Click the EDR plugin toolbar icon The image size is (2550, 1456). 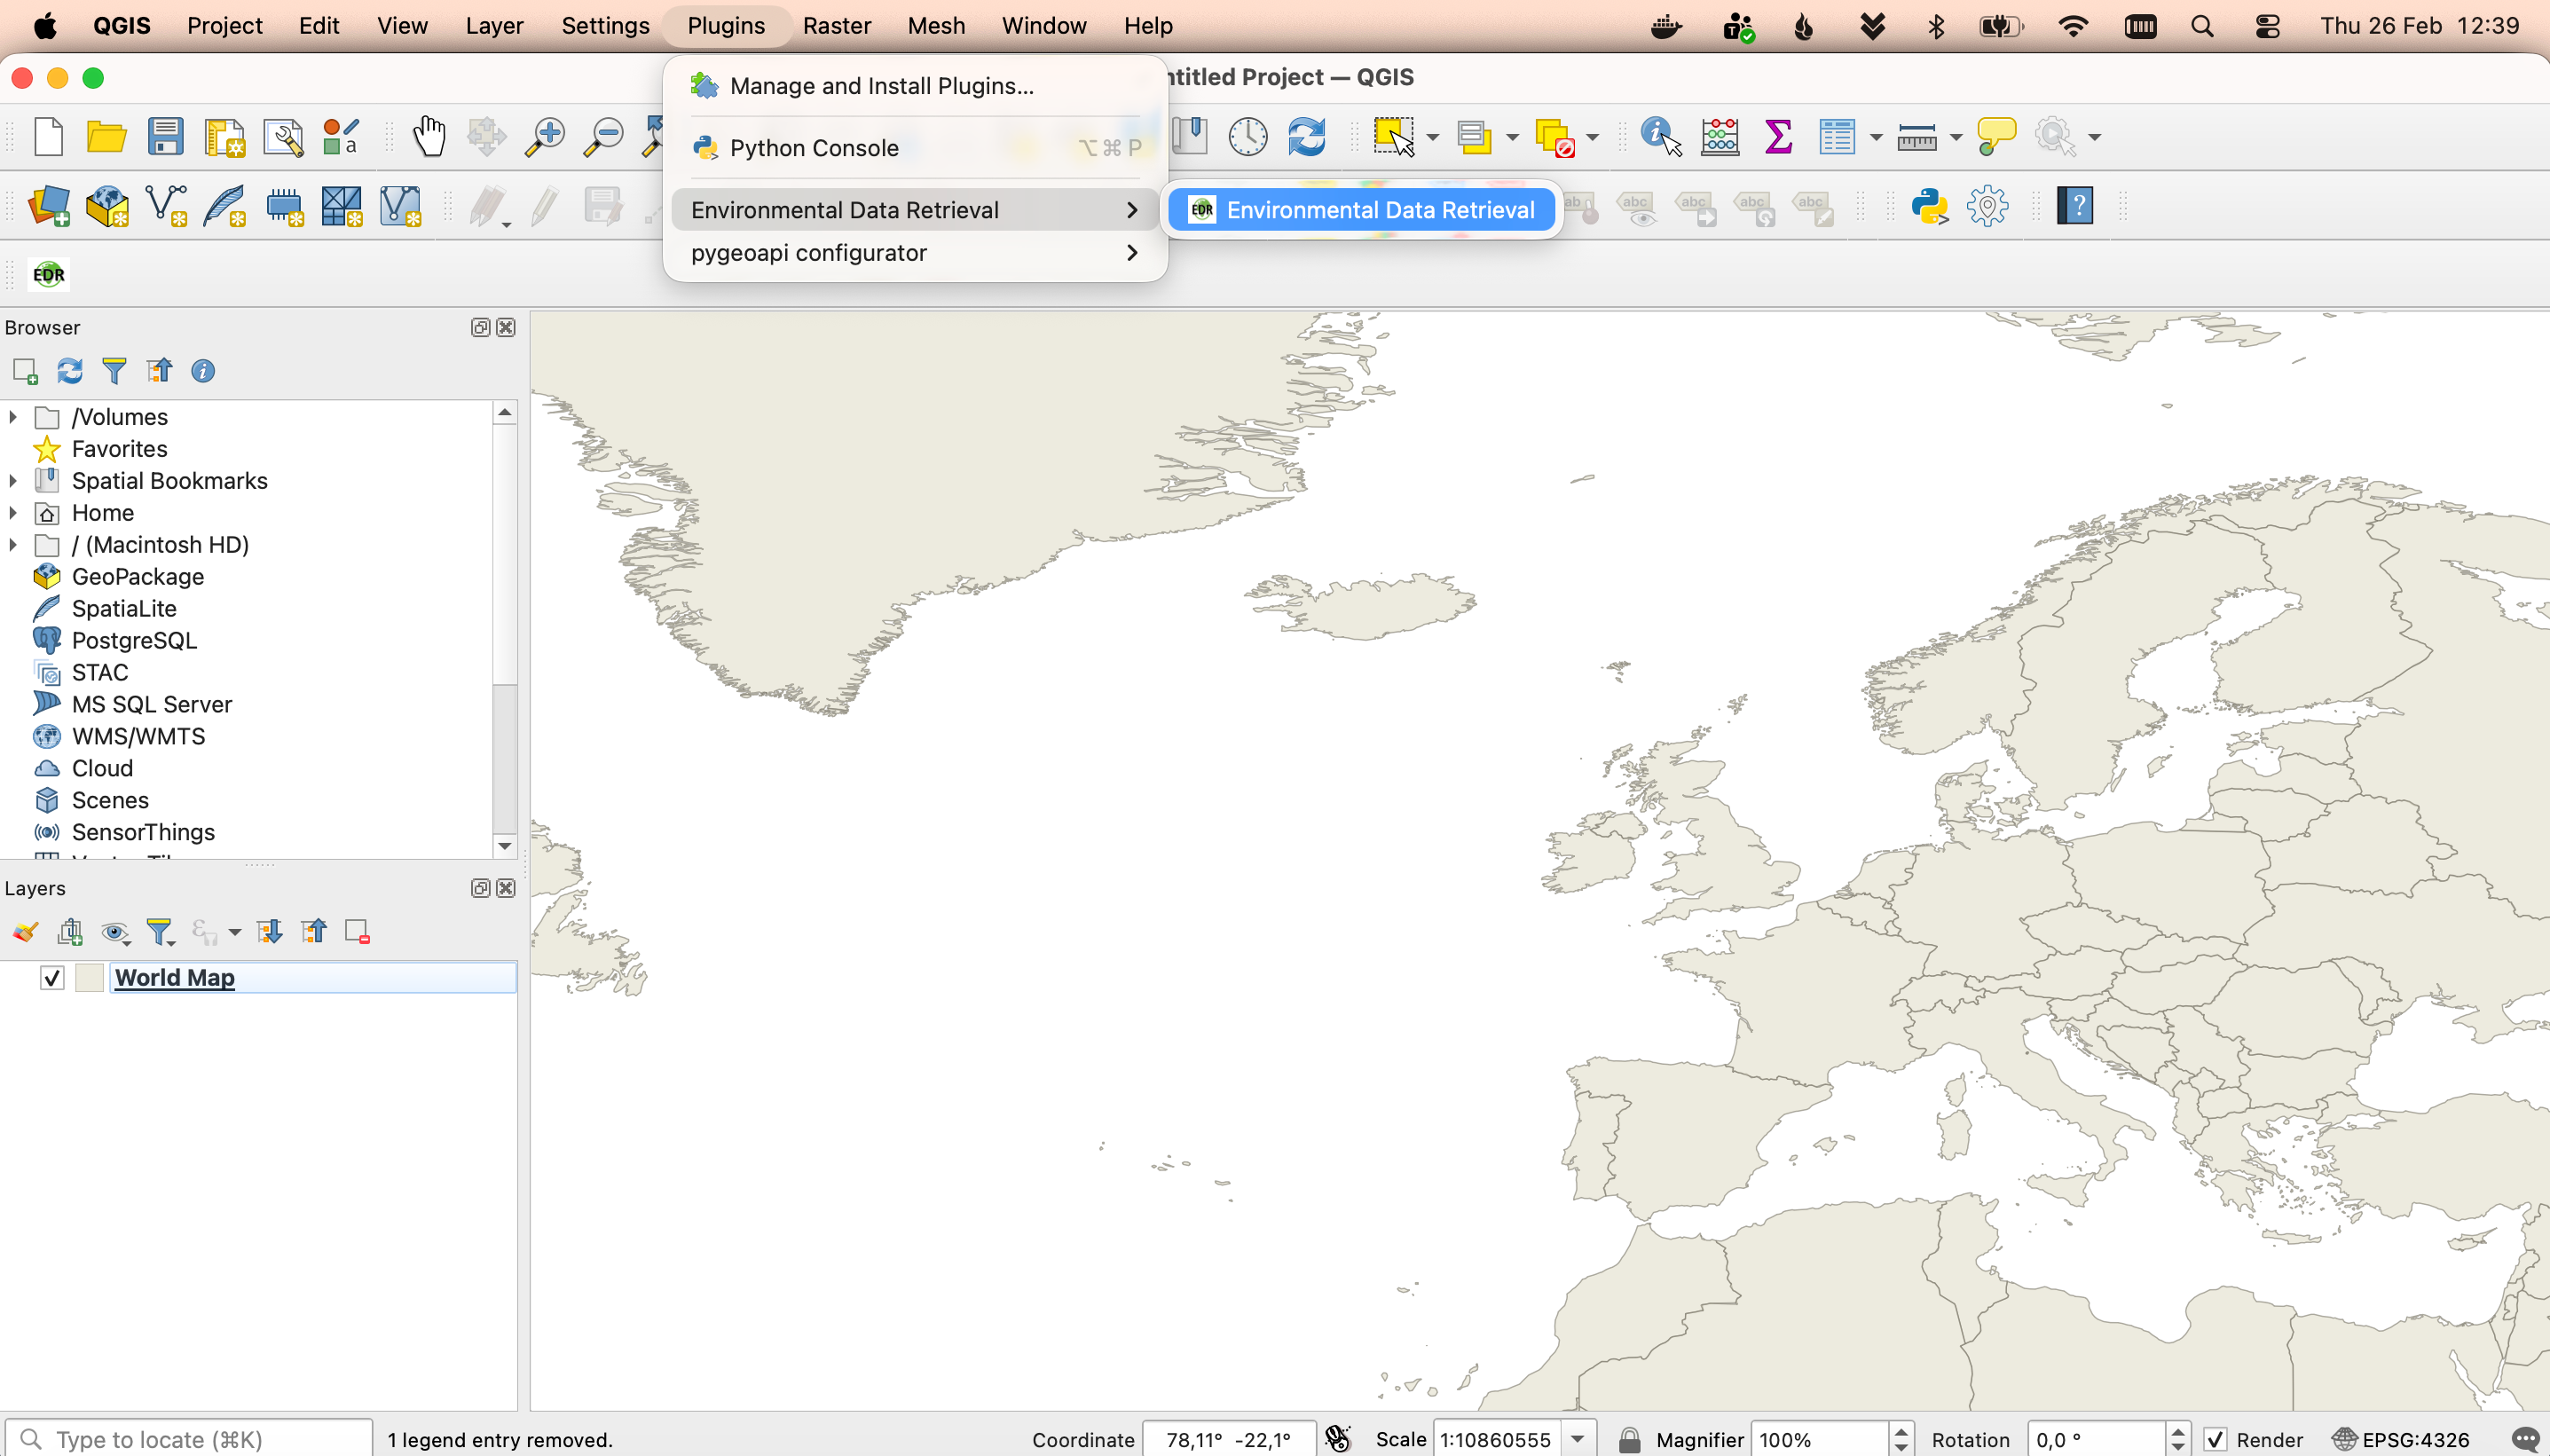pos(48,274)
